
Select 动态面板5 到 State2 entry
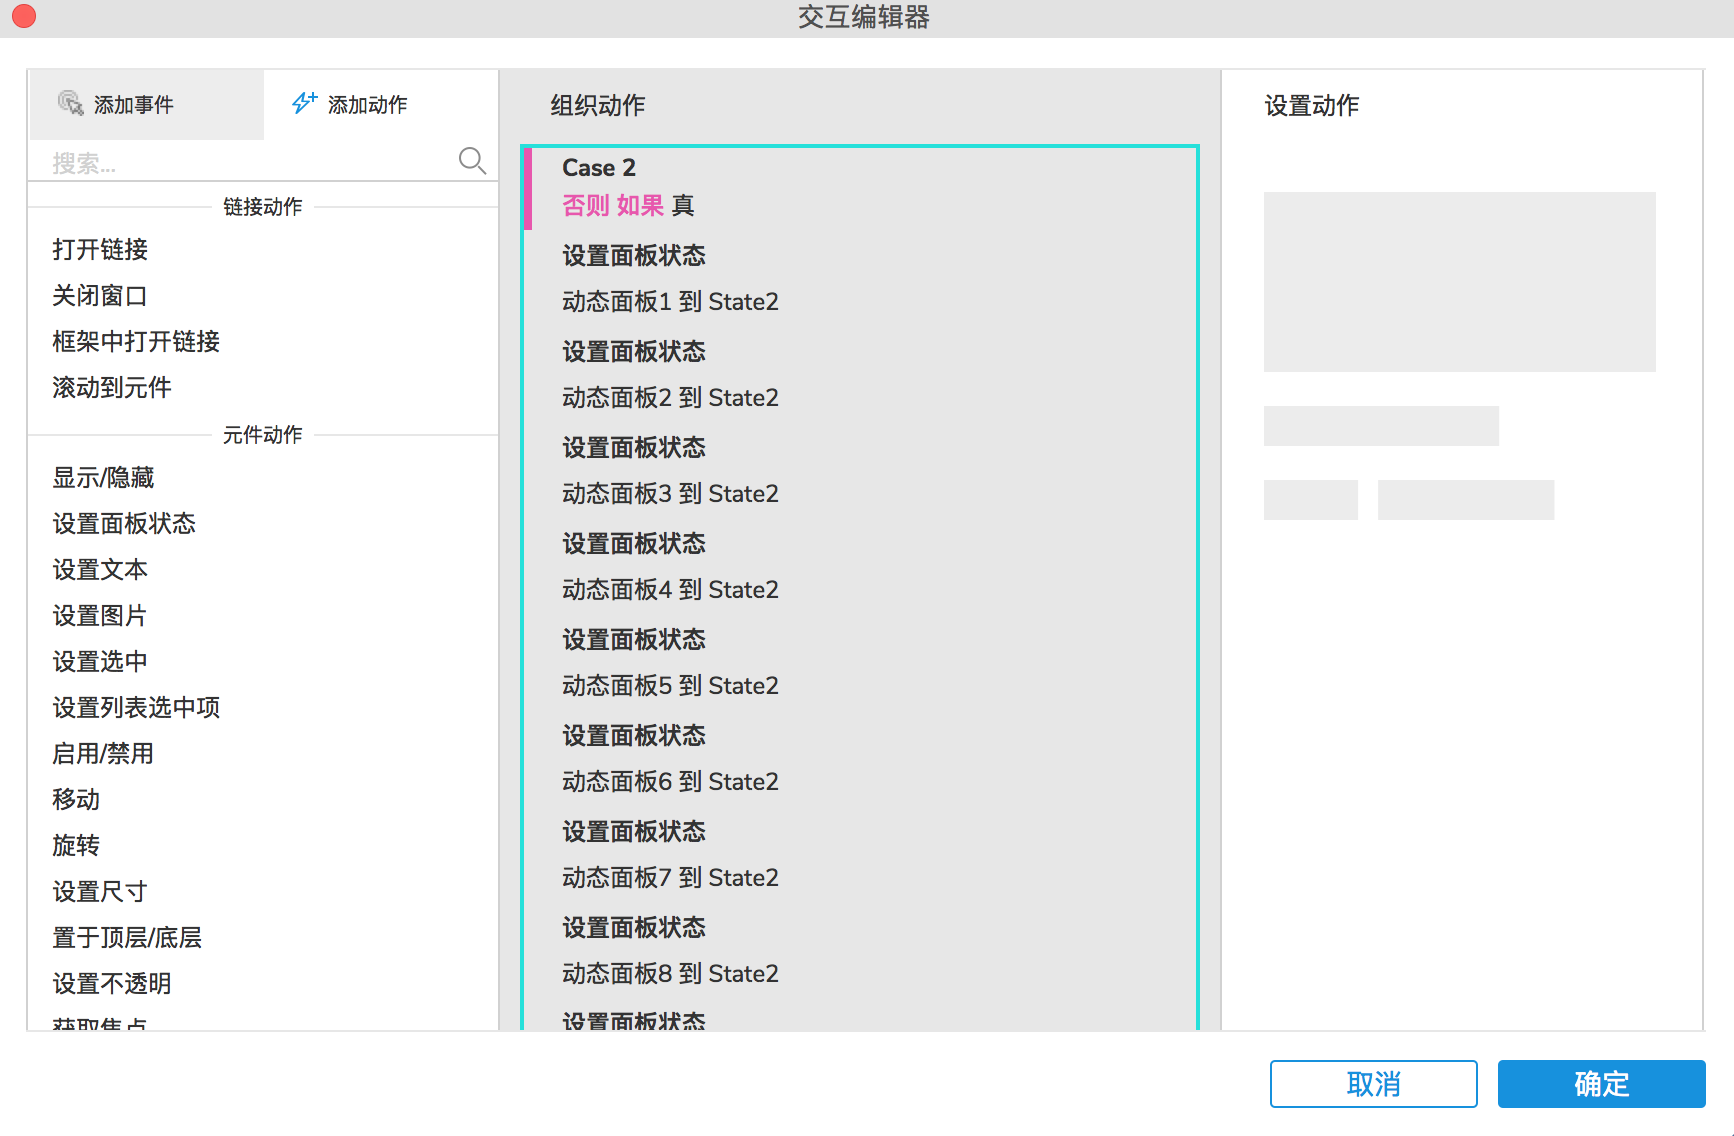coord(670,685)
